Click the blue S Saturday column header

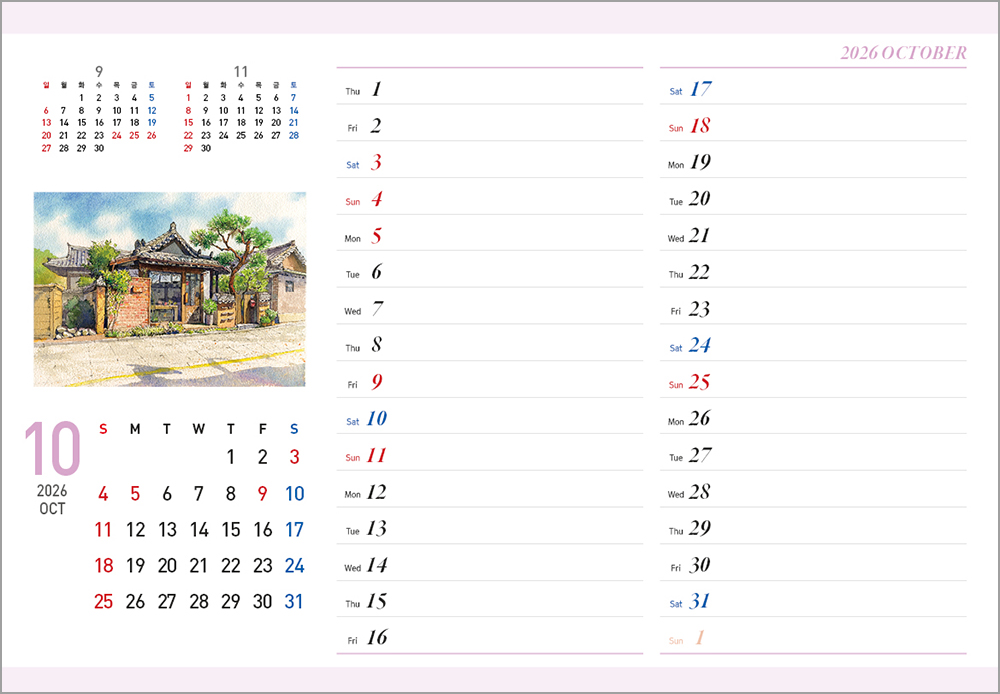[294, 428]
